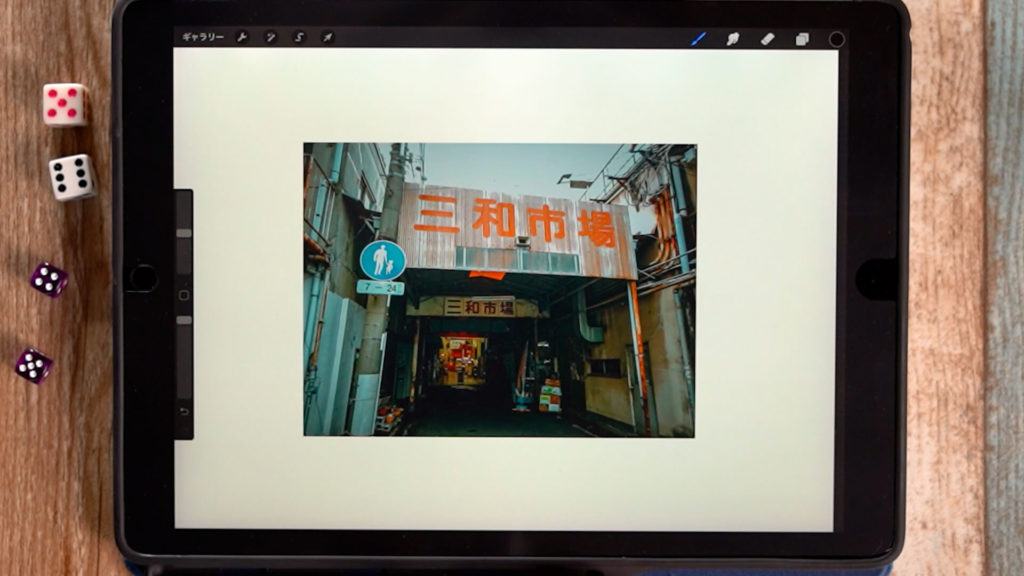Tap the square Modify button in sidebar
Viewport: 1024px width, 576px height.
(x=184, y=295)
